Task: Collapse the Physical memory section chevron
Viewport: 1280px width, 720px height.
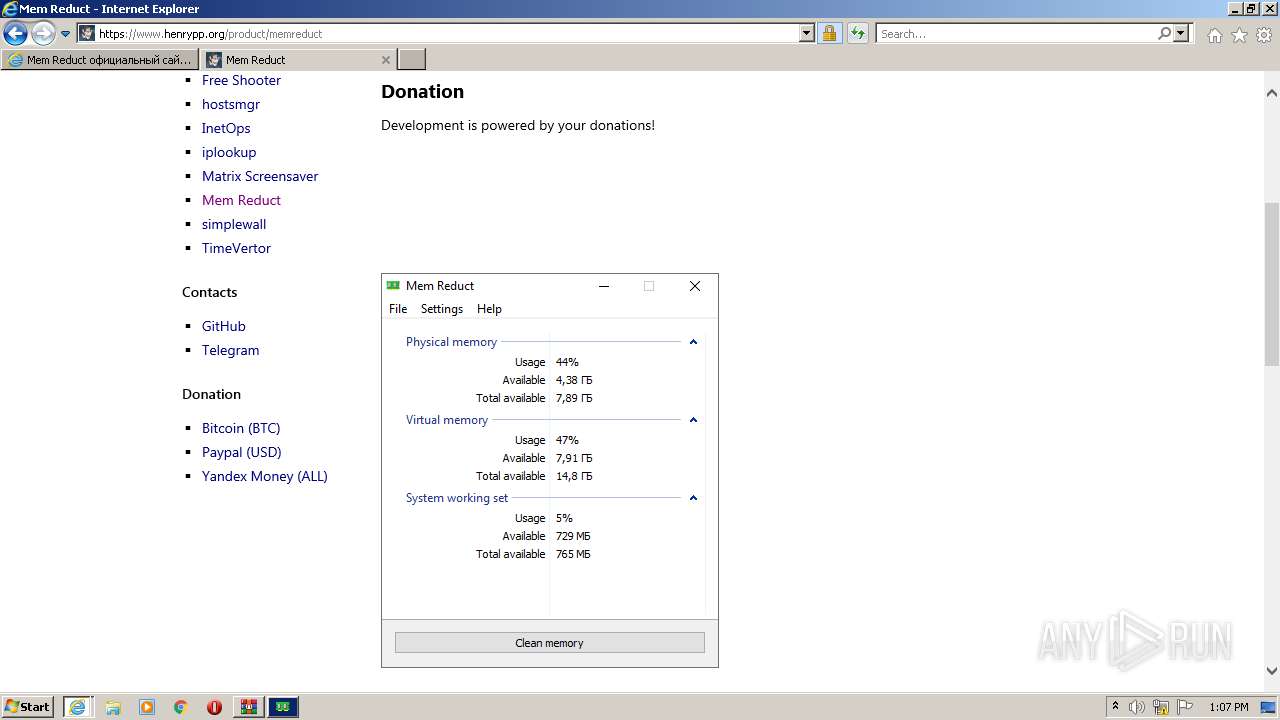Action: pyautogui.click(x=693, y=342)
